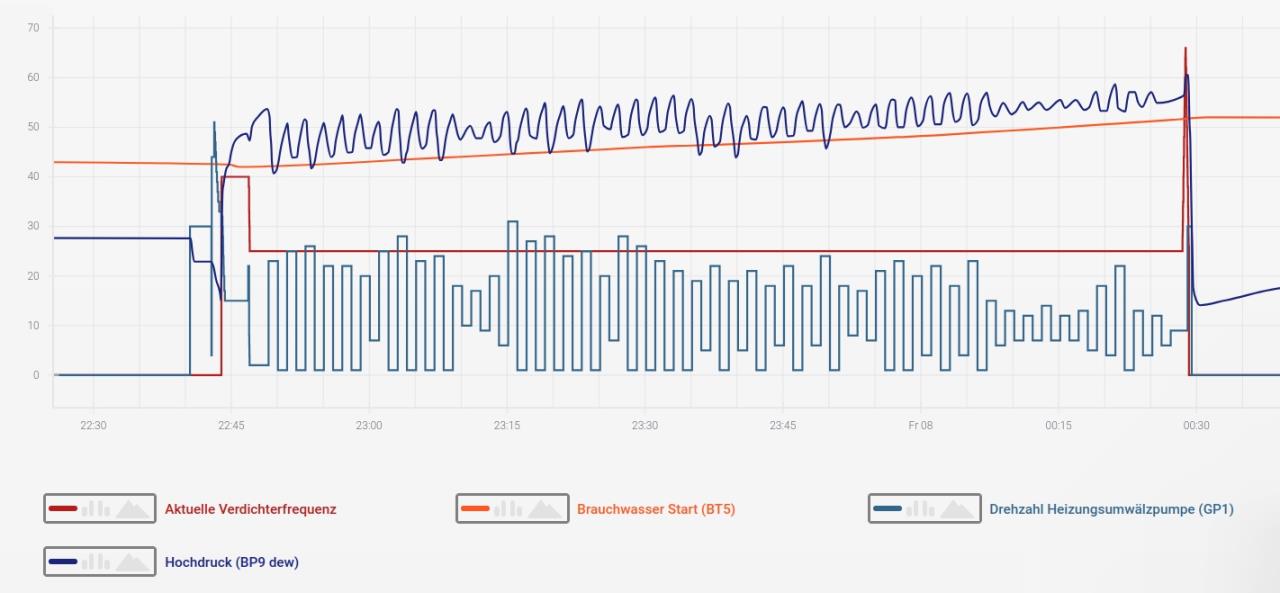The width and height of the screenshot is (1280, 593).
Task: Select line style for Aktuelle Verdichterfrequenz
Action: click(x=62, y=509)
